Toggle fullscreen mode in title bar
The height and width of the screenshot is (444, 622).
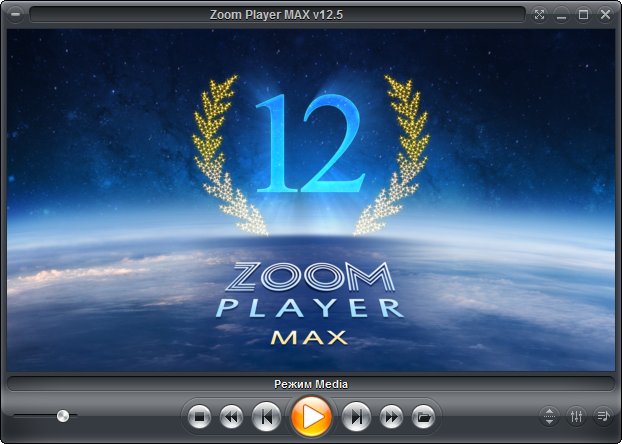(541, 14)
